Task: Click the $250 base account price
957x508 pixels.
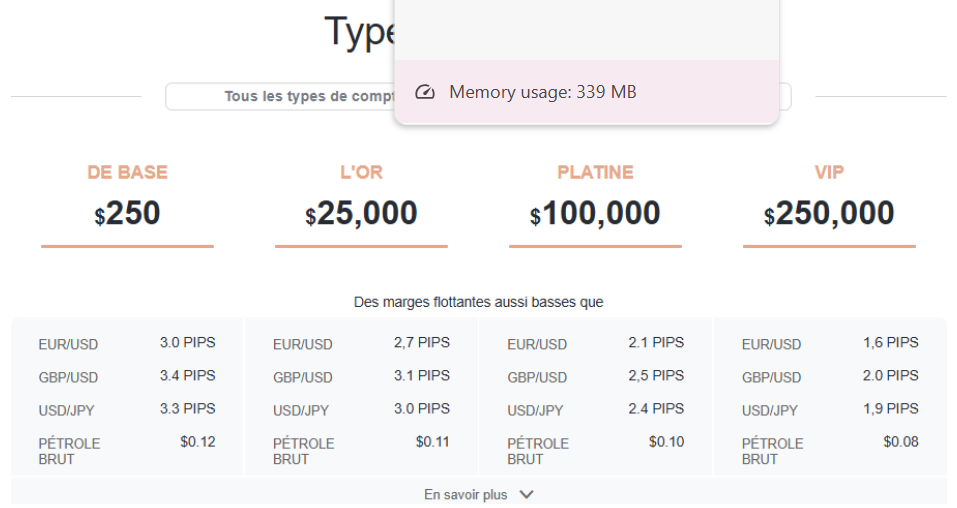Action: 127,214
